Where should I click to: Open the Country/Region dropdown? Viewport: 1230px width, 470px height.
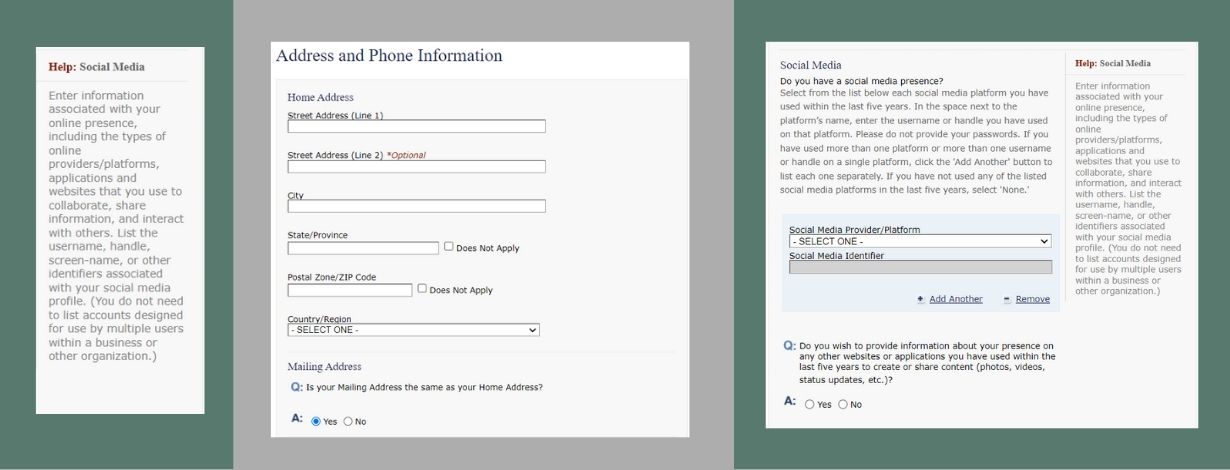tap(413, 330)
